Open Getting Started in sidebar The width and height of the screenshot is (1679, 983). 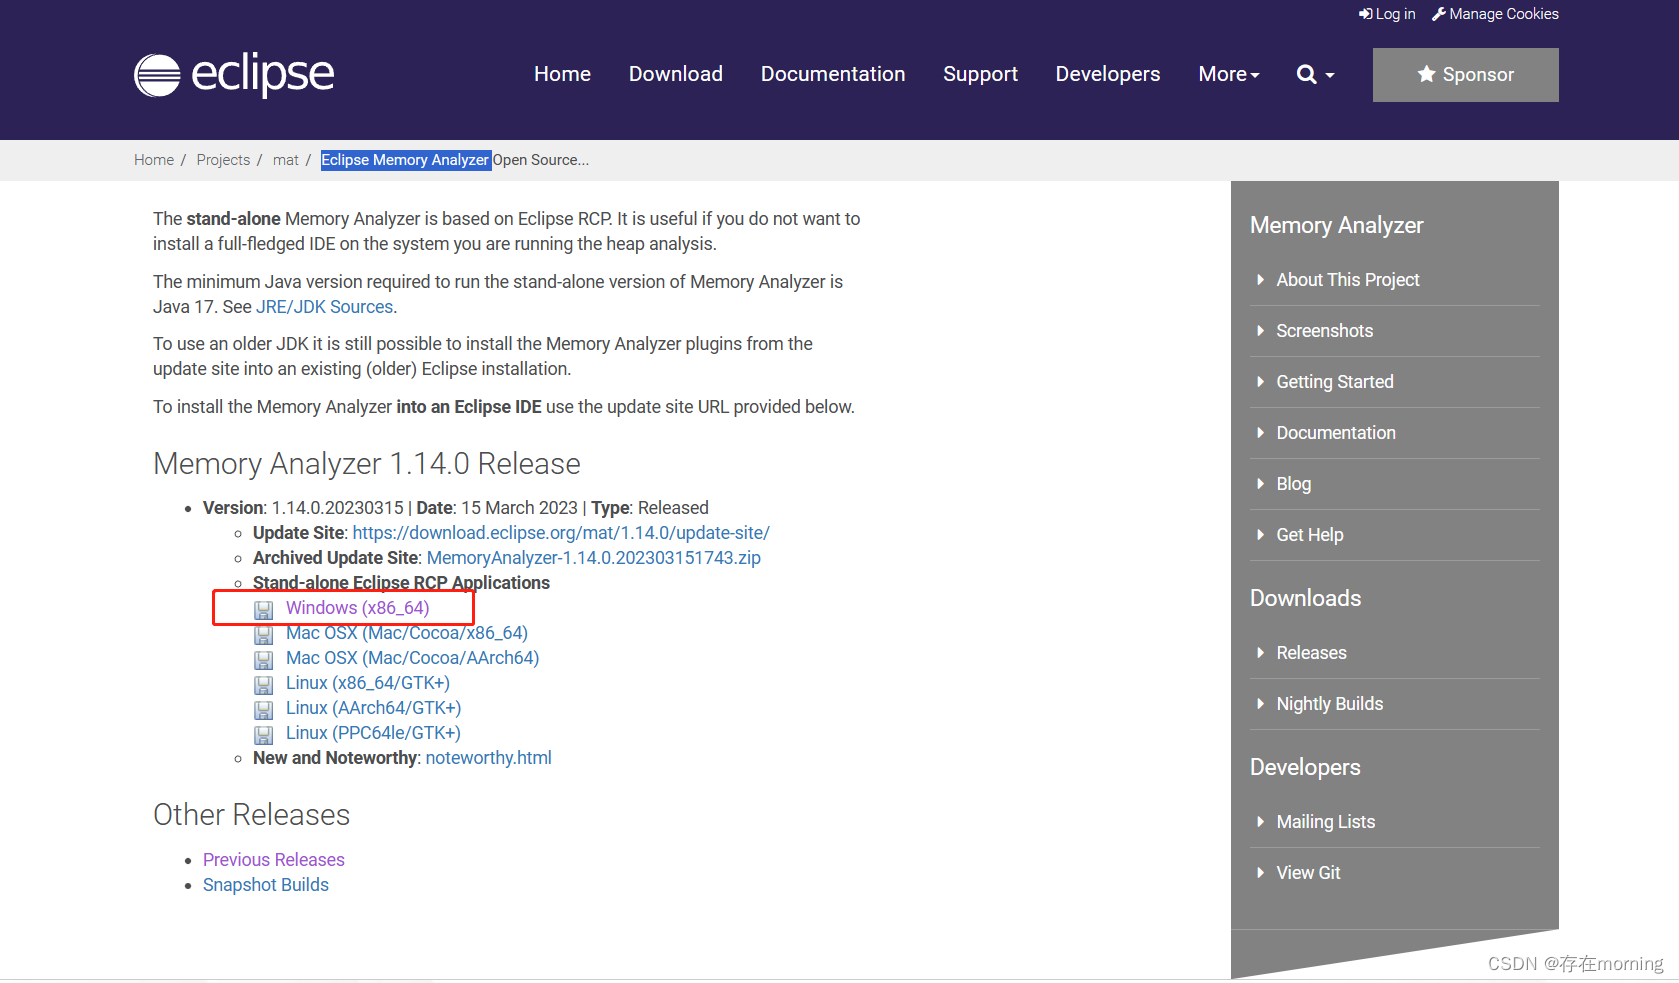1335,382
